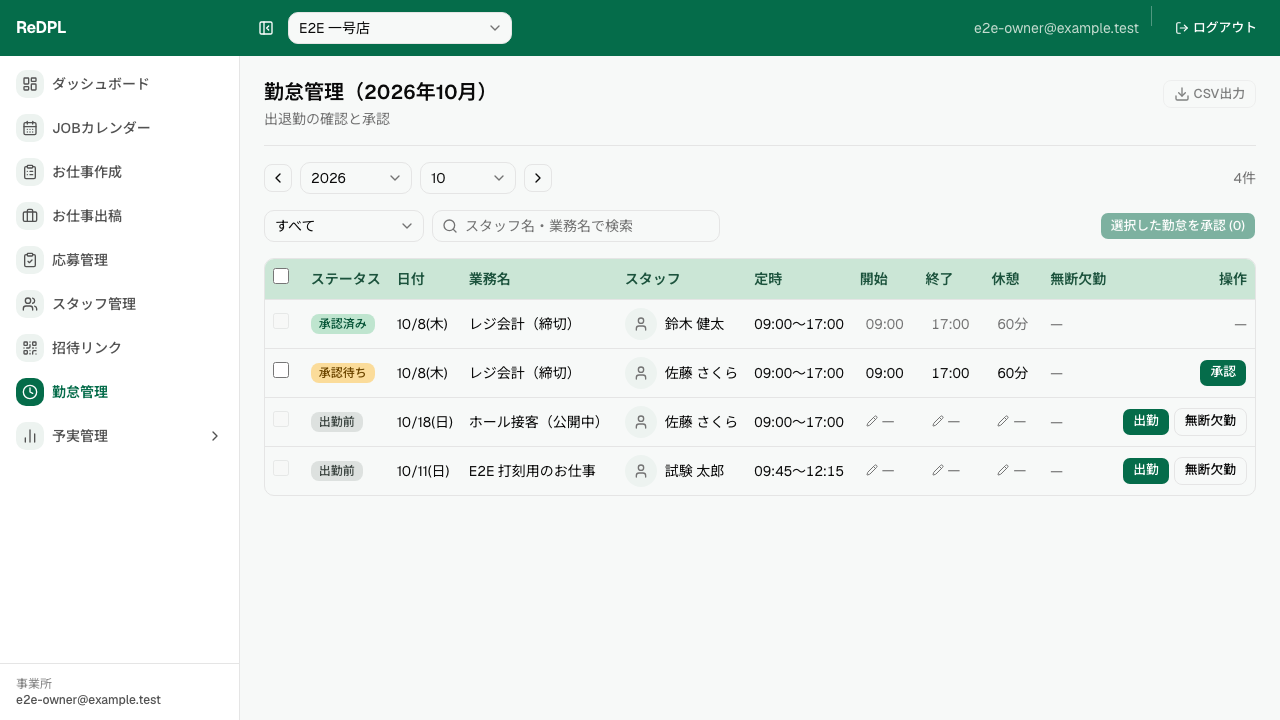The width and height of the screenshot is (1280, 720).
Task: Click the 応募管理 clipboard icon
Action: (30, 260)
